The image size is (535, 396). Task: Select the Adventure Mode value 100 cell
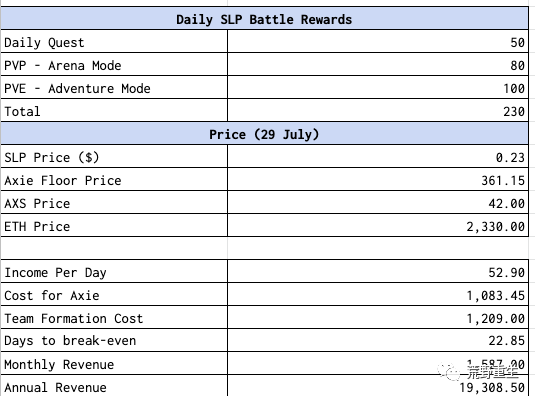point(378,87)
